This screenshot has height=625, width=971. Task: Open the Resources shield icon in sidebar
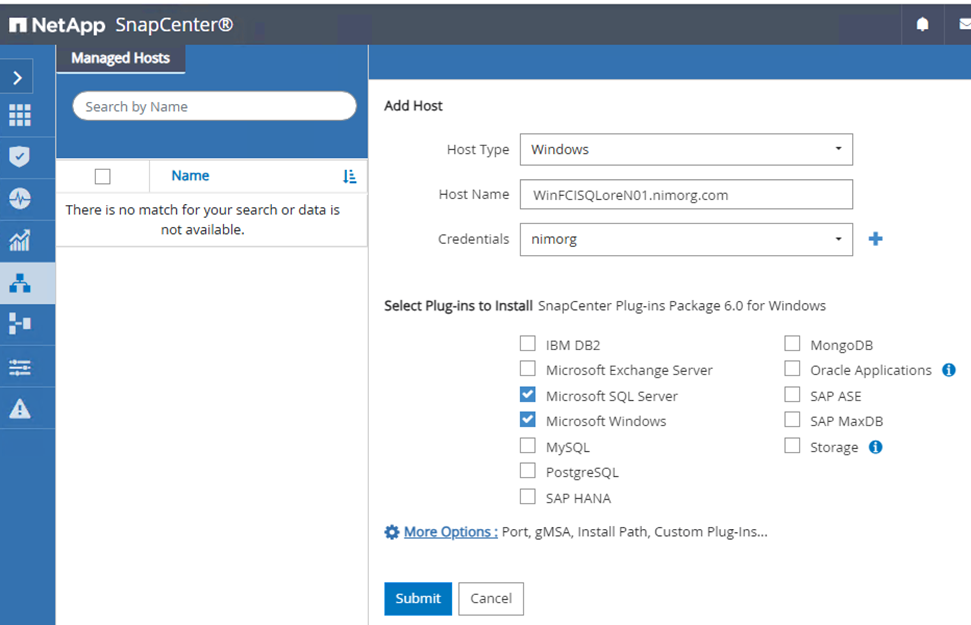[20, 156]
